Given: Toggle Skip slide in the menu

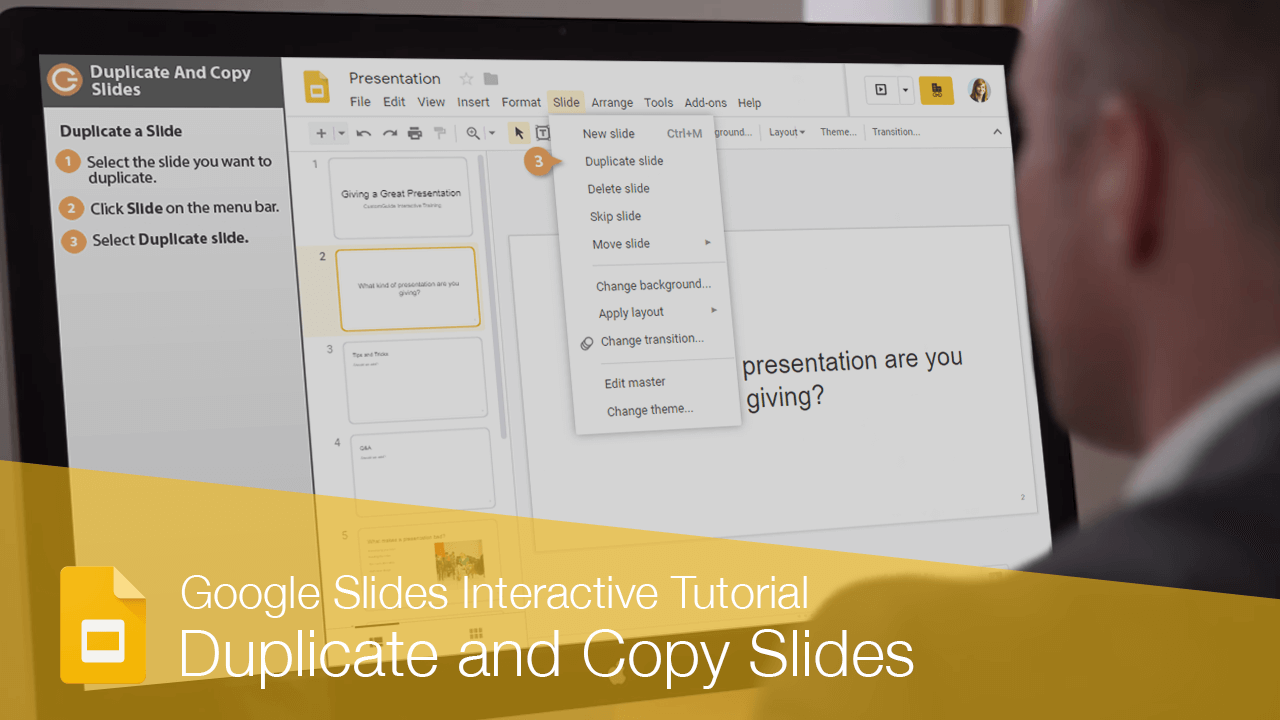Looking at the screenshot, I should 614,216.
